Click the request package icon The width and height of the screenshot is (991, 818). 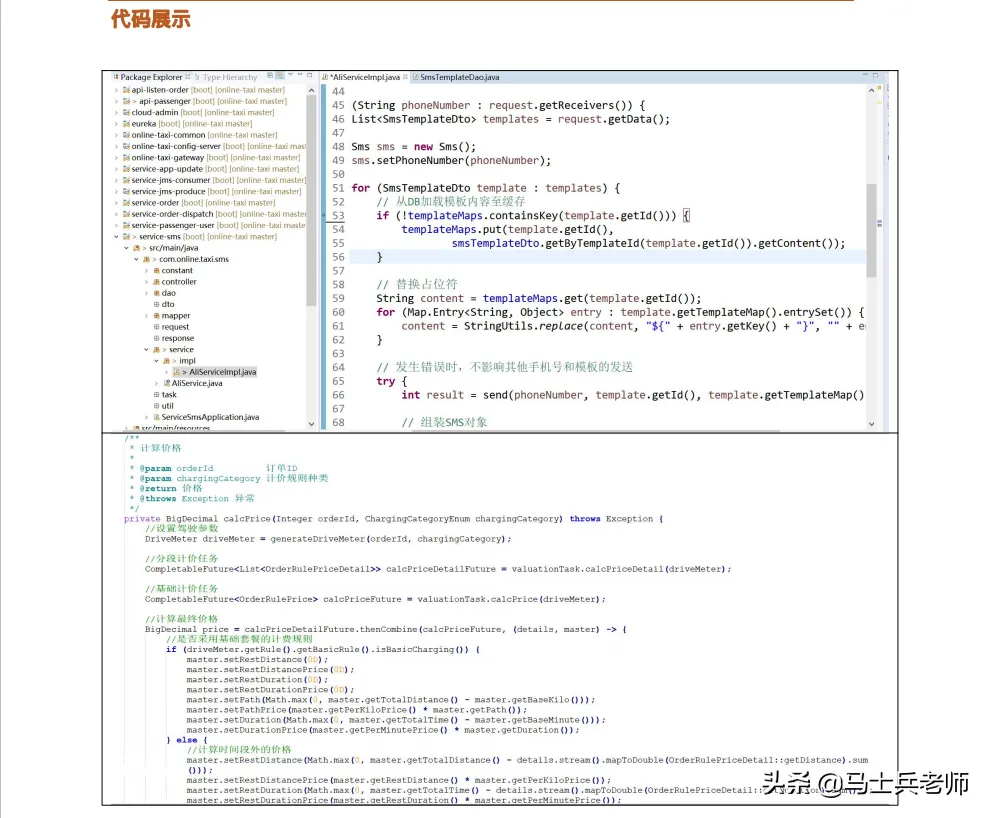[156, 327]
